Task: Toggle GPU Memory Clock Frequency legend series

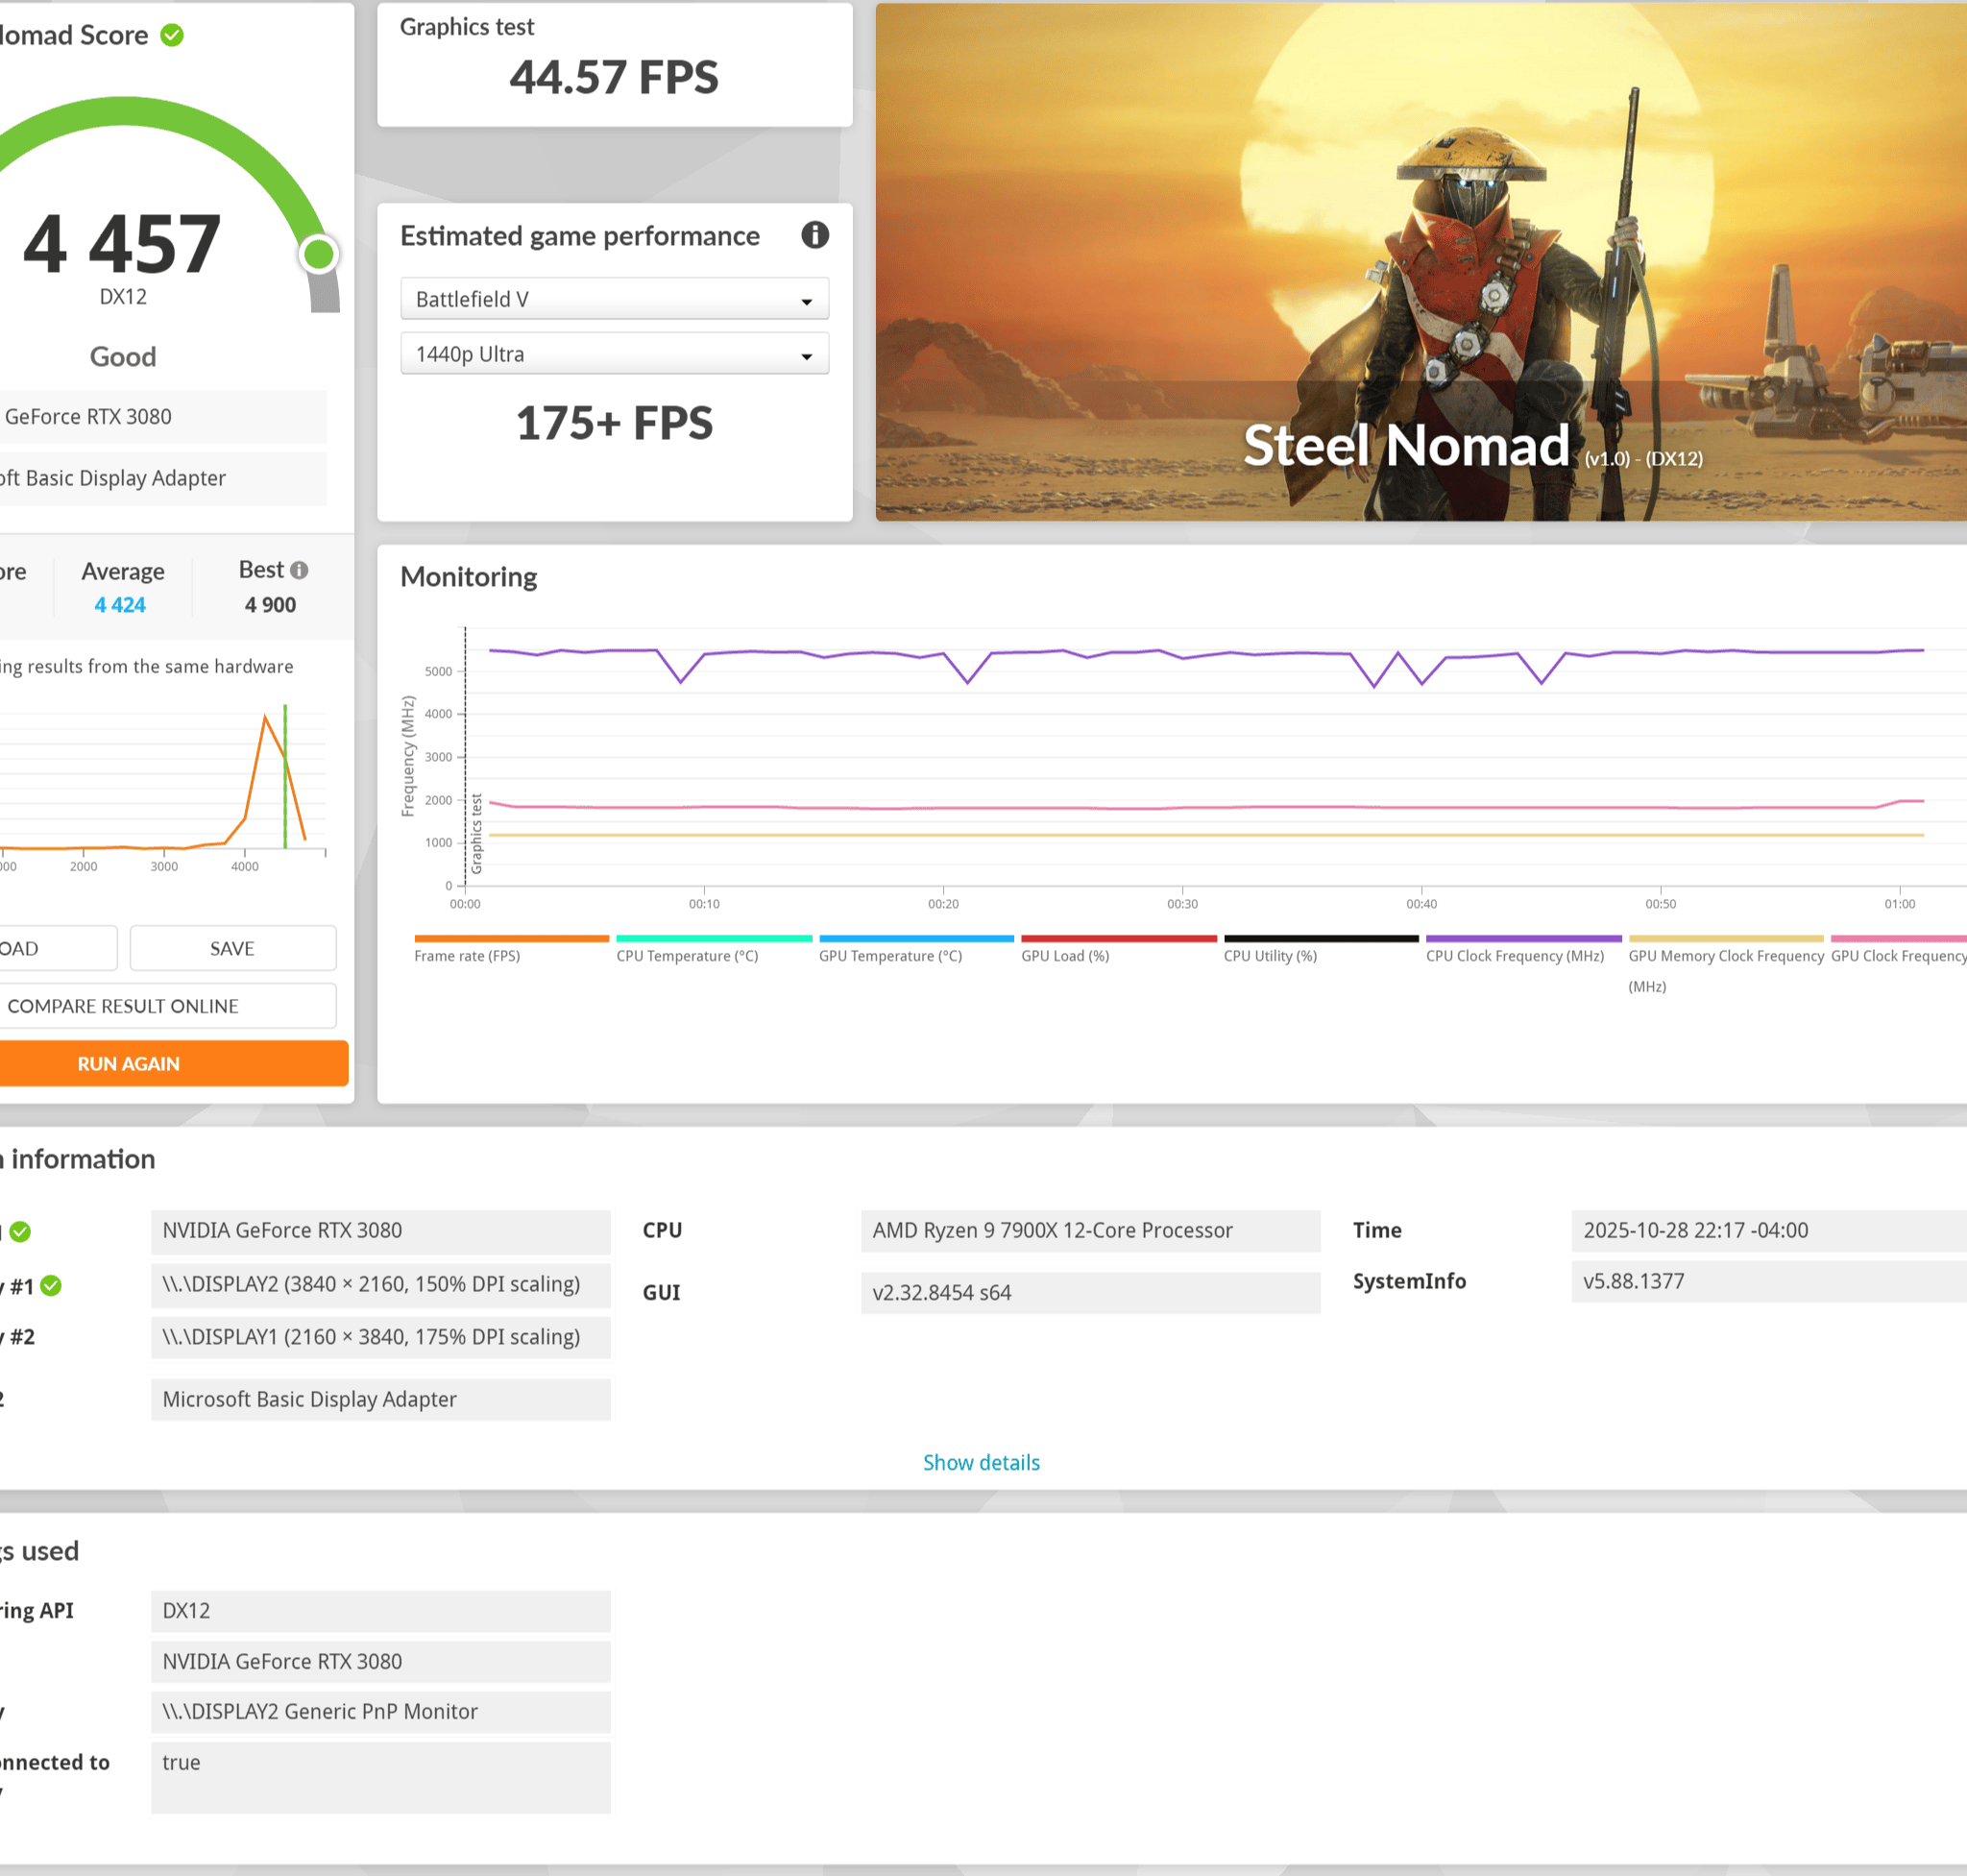Action: pyautogui.click(x=1726, y=965)
